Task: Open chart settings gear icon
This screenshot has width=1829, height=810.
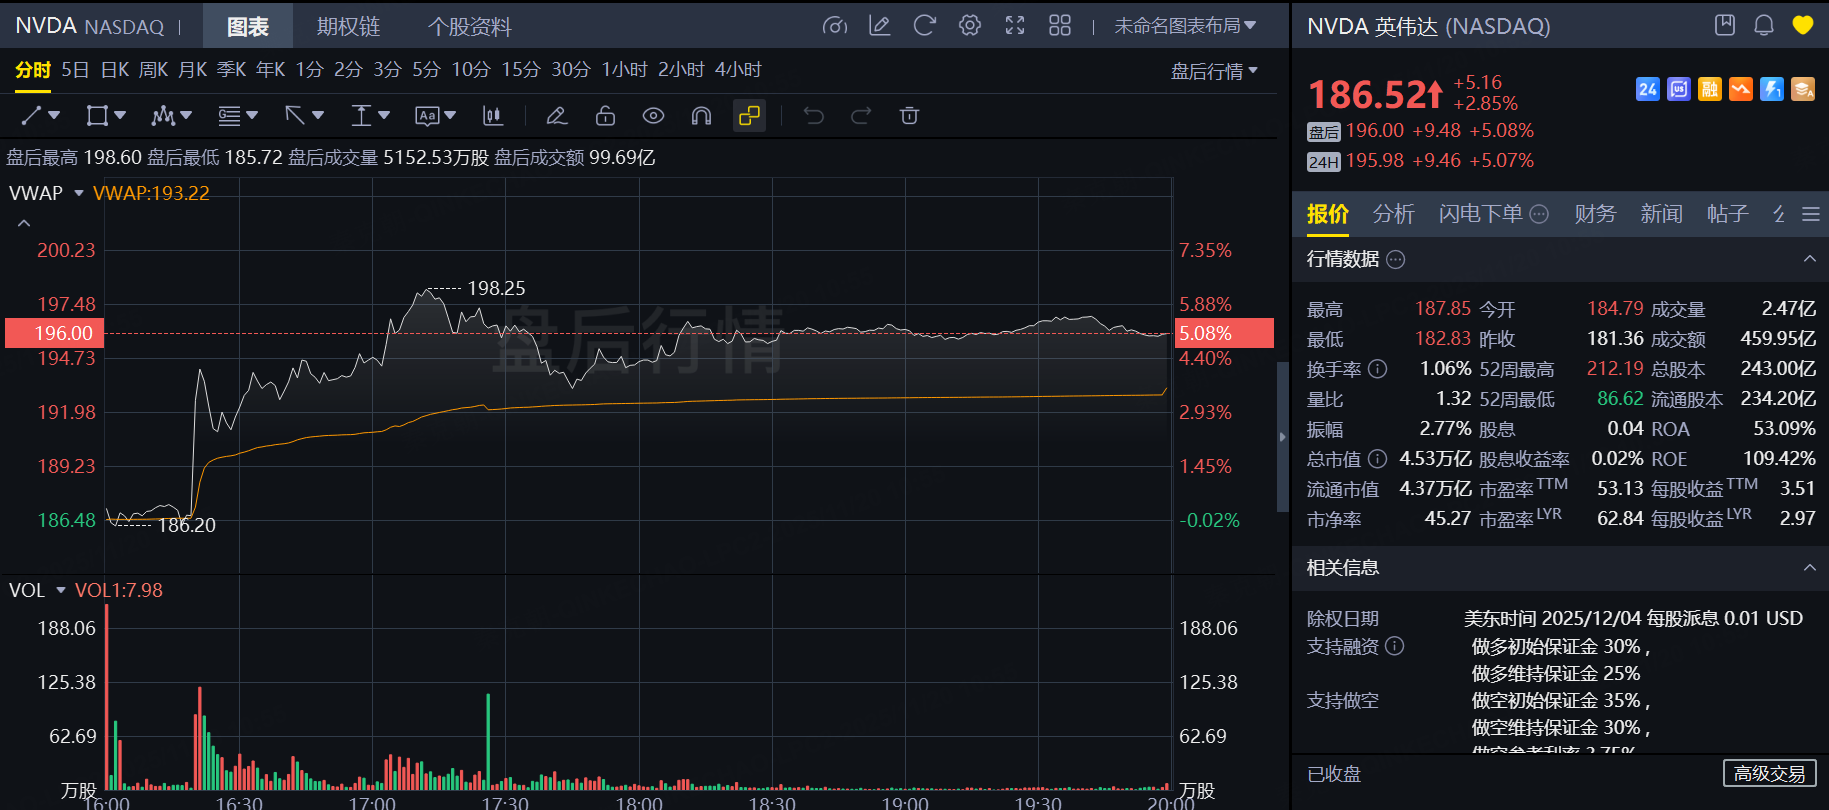Action: (x=969, y=26)
